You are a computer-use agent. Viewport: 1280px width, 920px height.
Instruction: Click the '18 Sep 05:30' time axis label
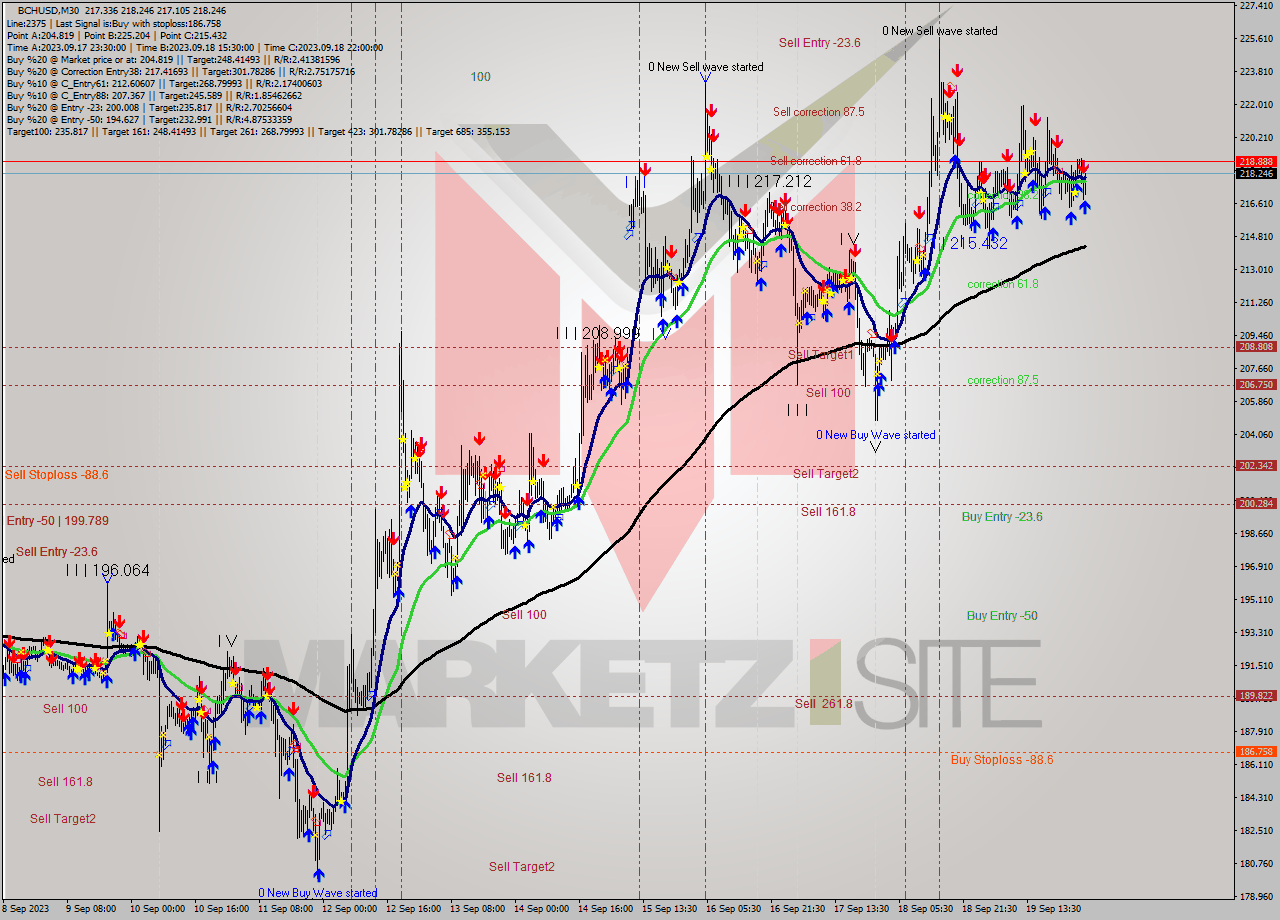click(x=926, y=910)
